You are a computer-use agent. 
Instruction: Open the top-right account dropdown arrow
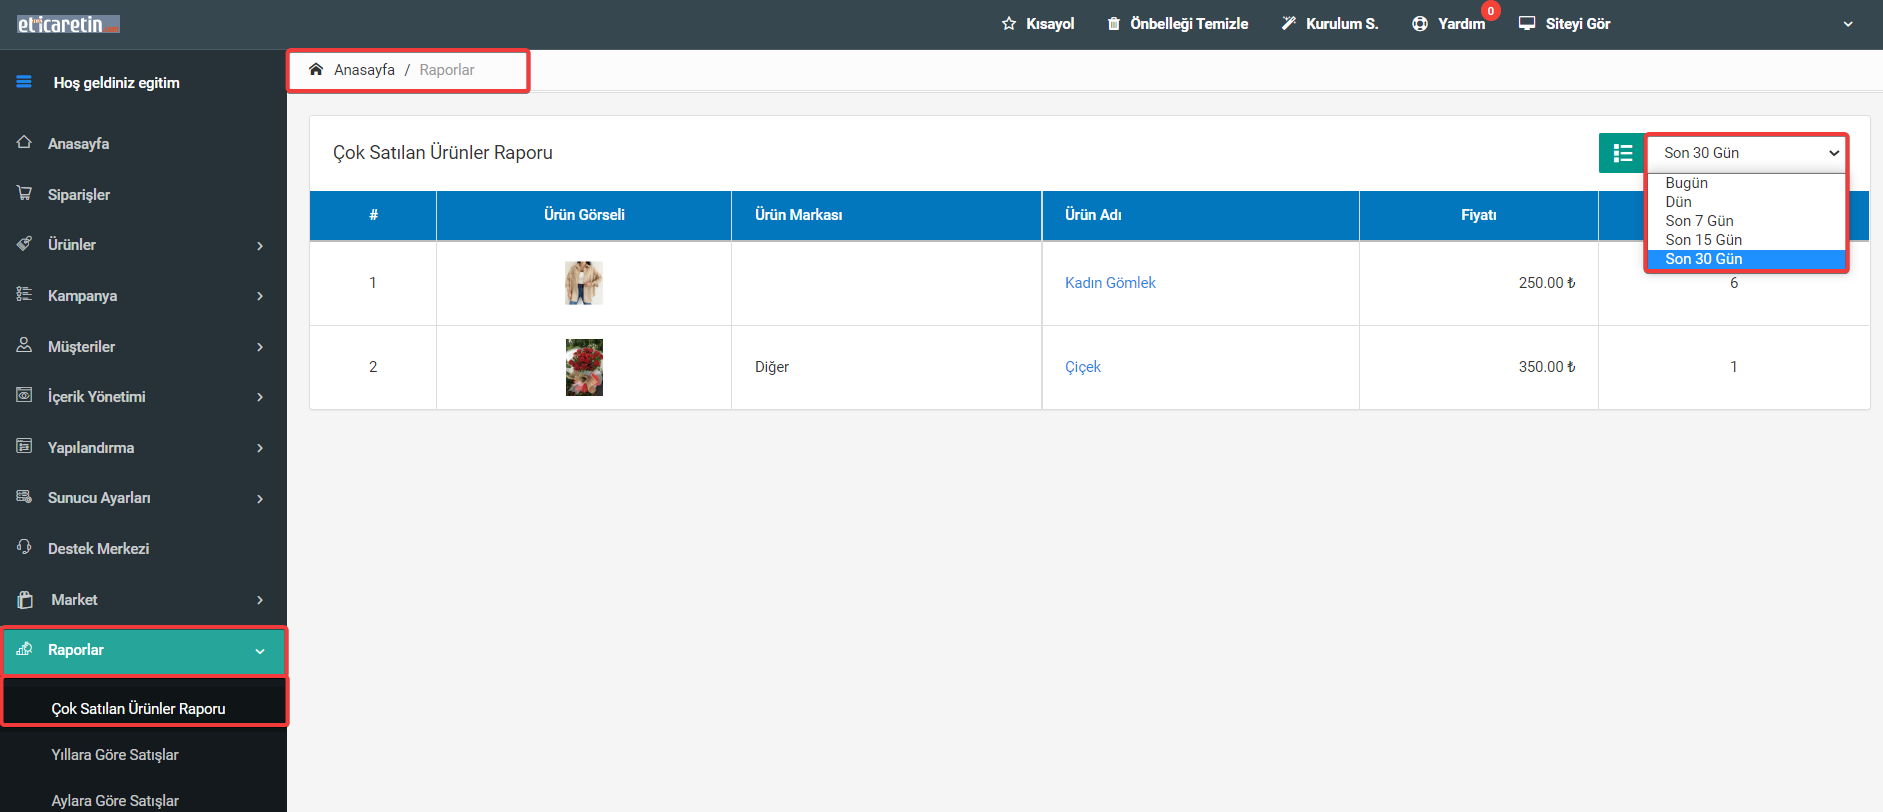(1848, 24)
